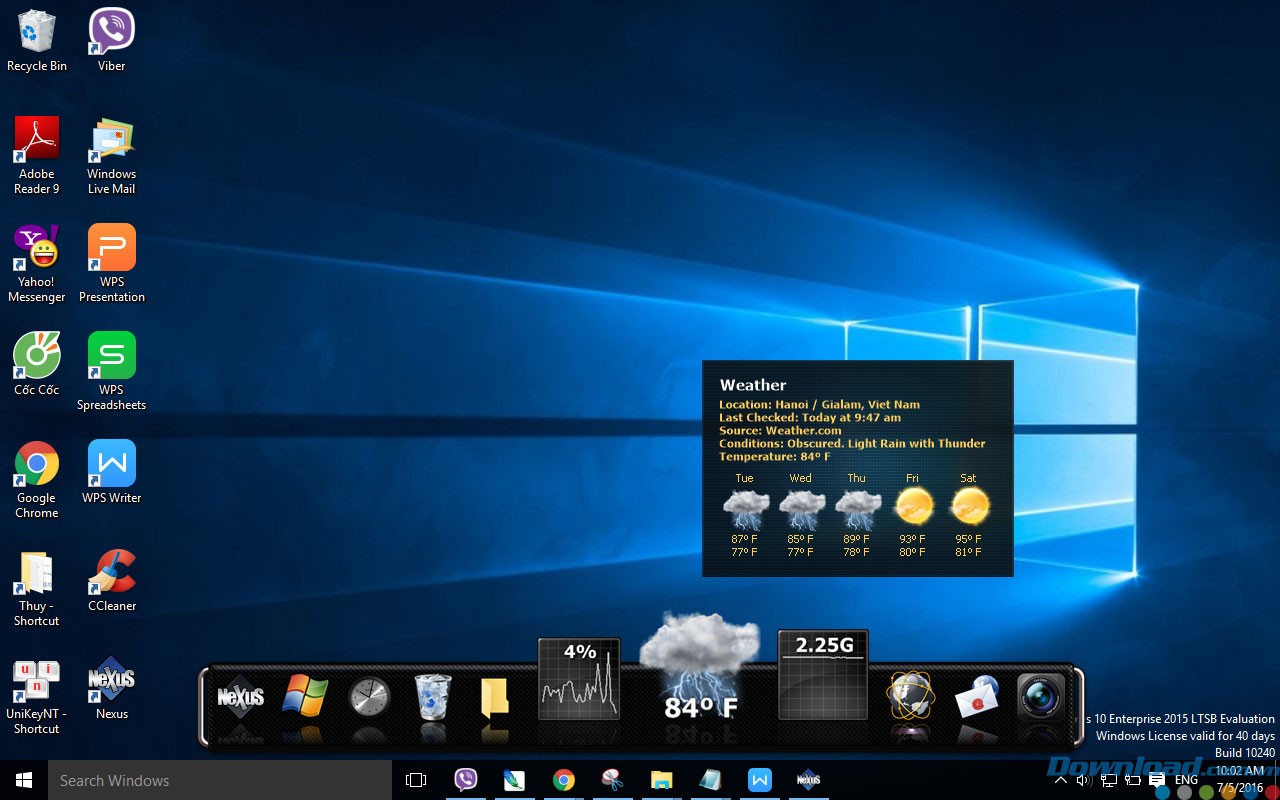Open the yellow folder icon in the dock
This screenshot has width=1280, height=800.
(495, 697)
